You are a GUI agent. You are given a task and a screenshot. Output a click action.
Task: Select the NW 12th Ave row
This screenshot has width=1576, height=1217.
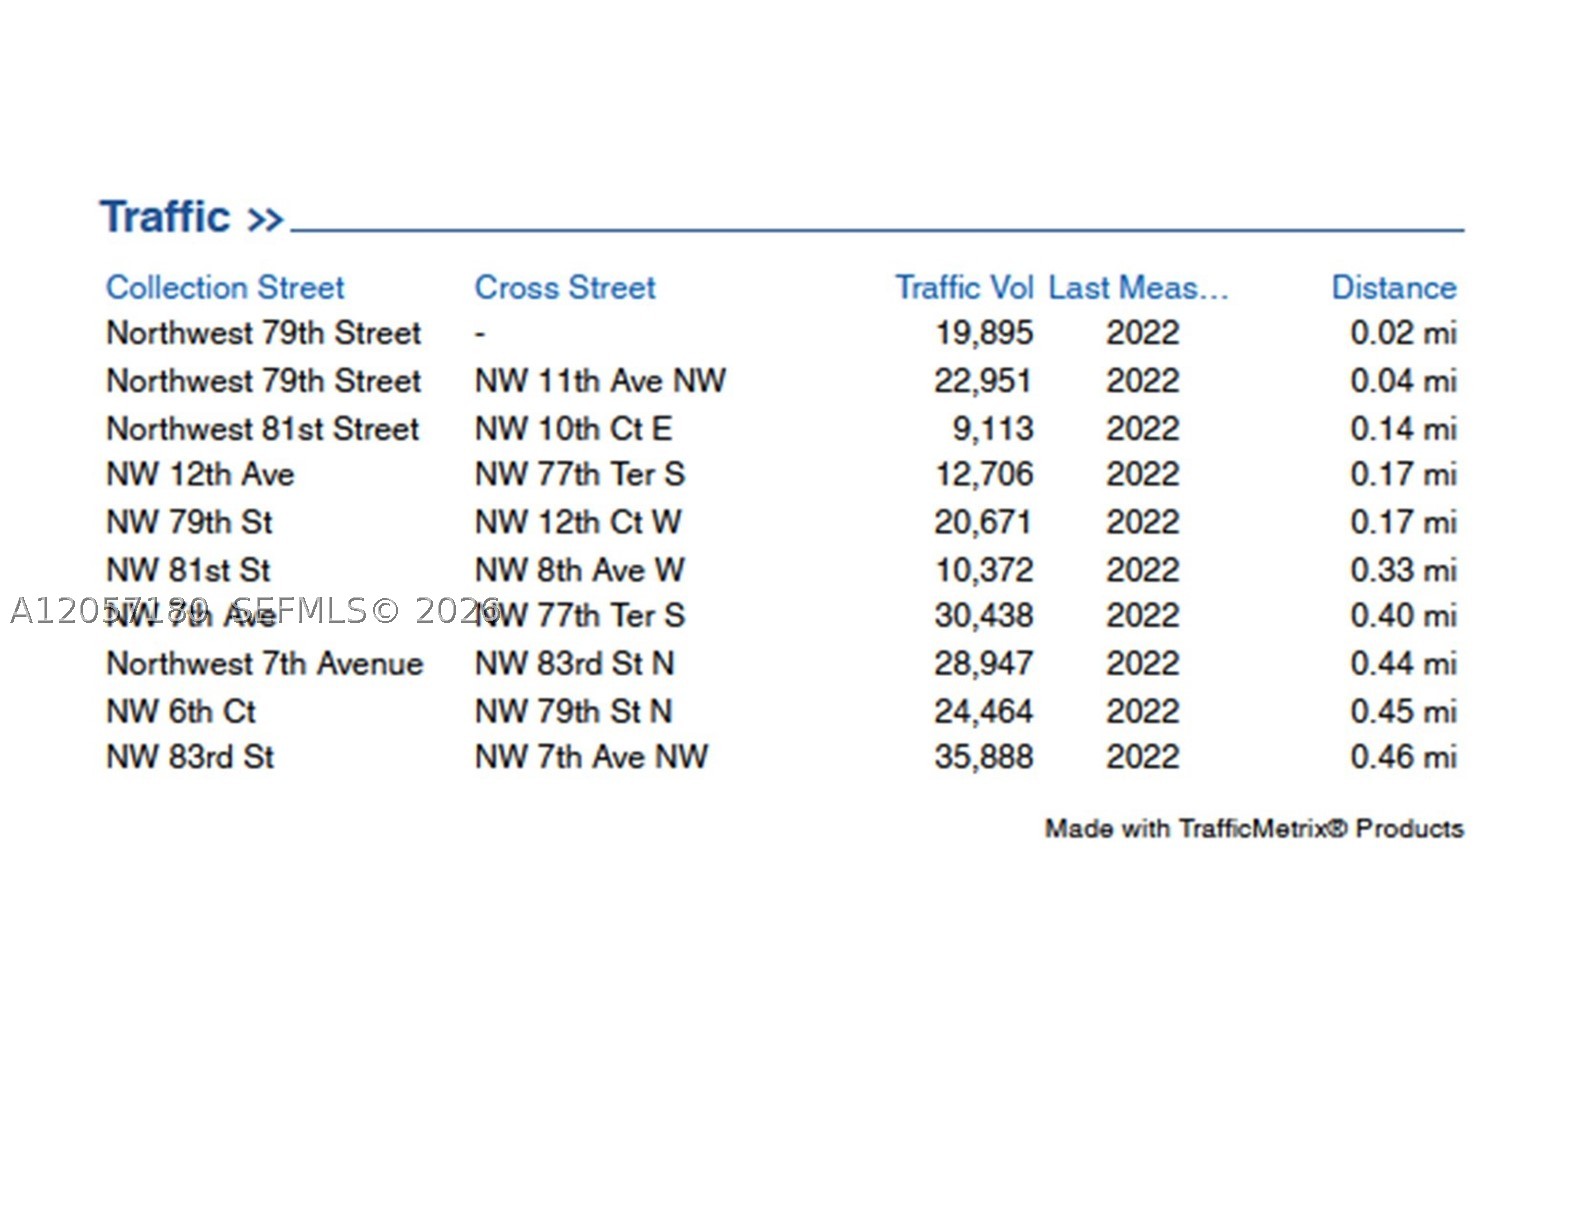click(781, 474)
